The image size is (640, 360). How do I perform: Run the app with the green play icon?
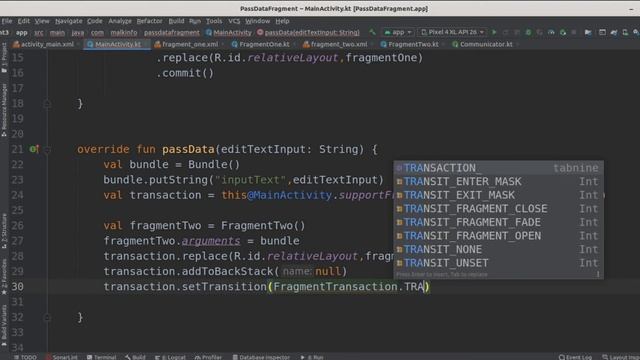click(x=494, y=32)
